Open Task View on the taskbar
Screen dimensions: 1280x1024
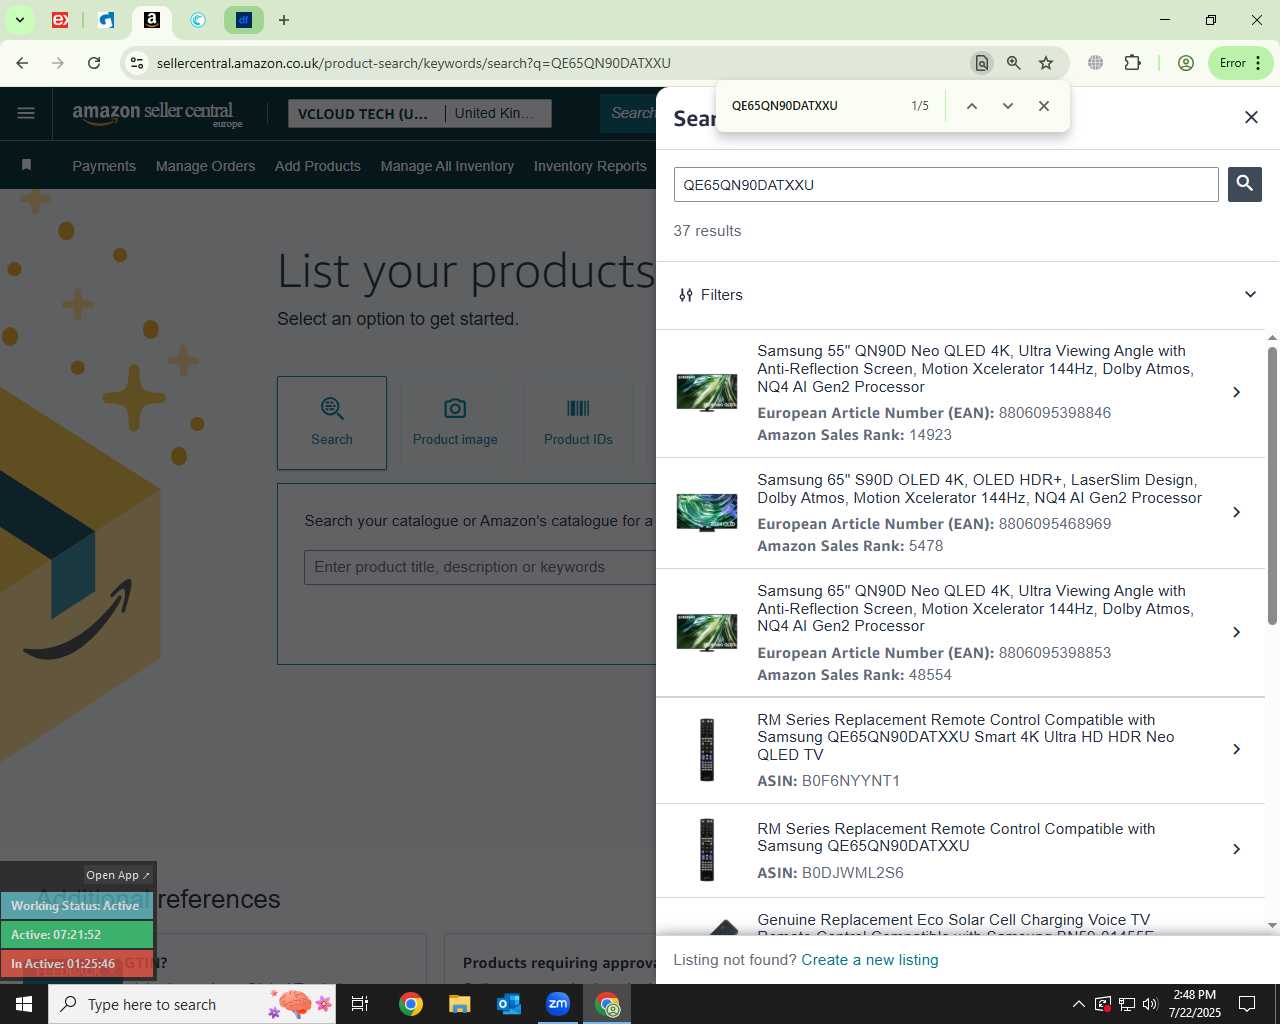coord(360,1004)
